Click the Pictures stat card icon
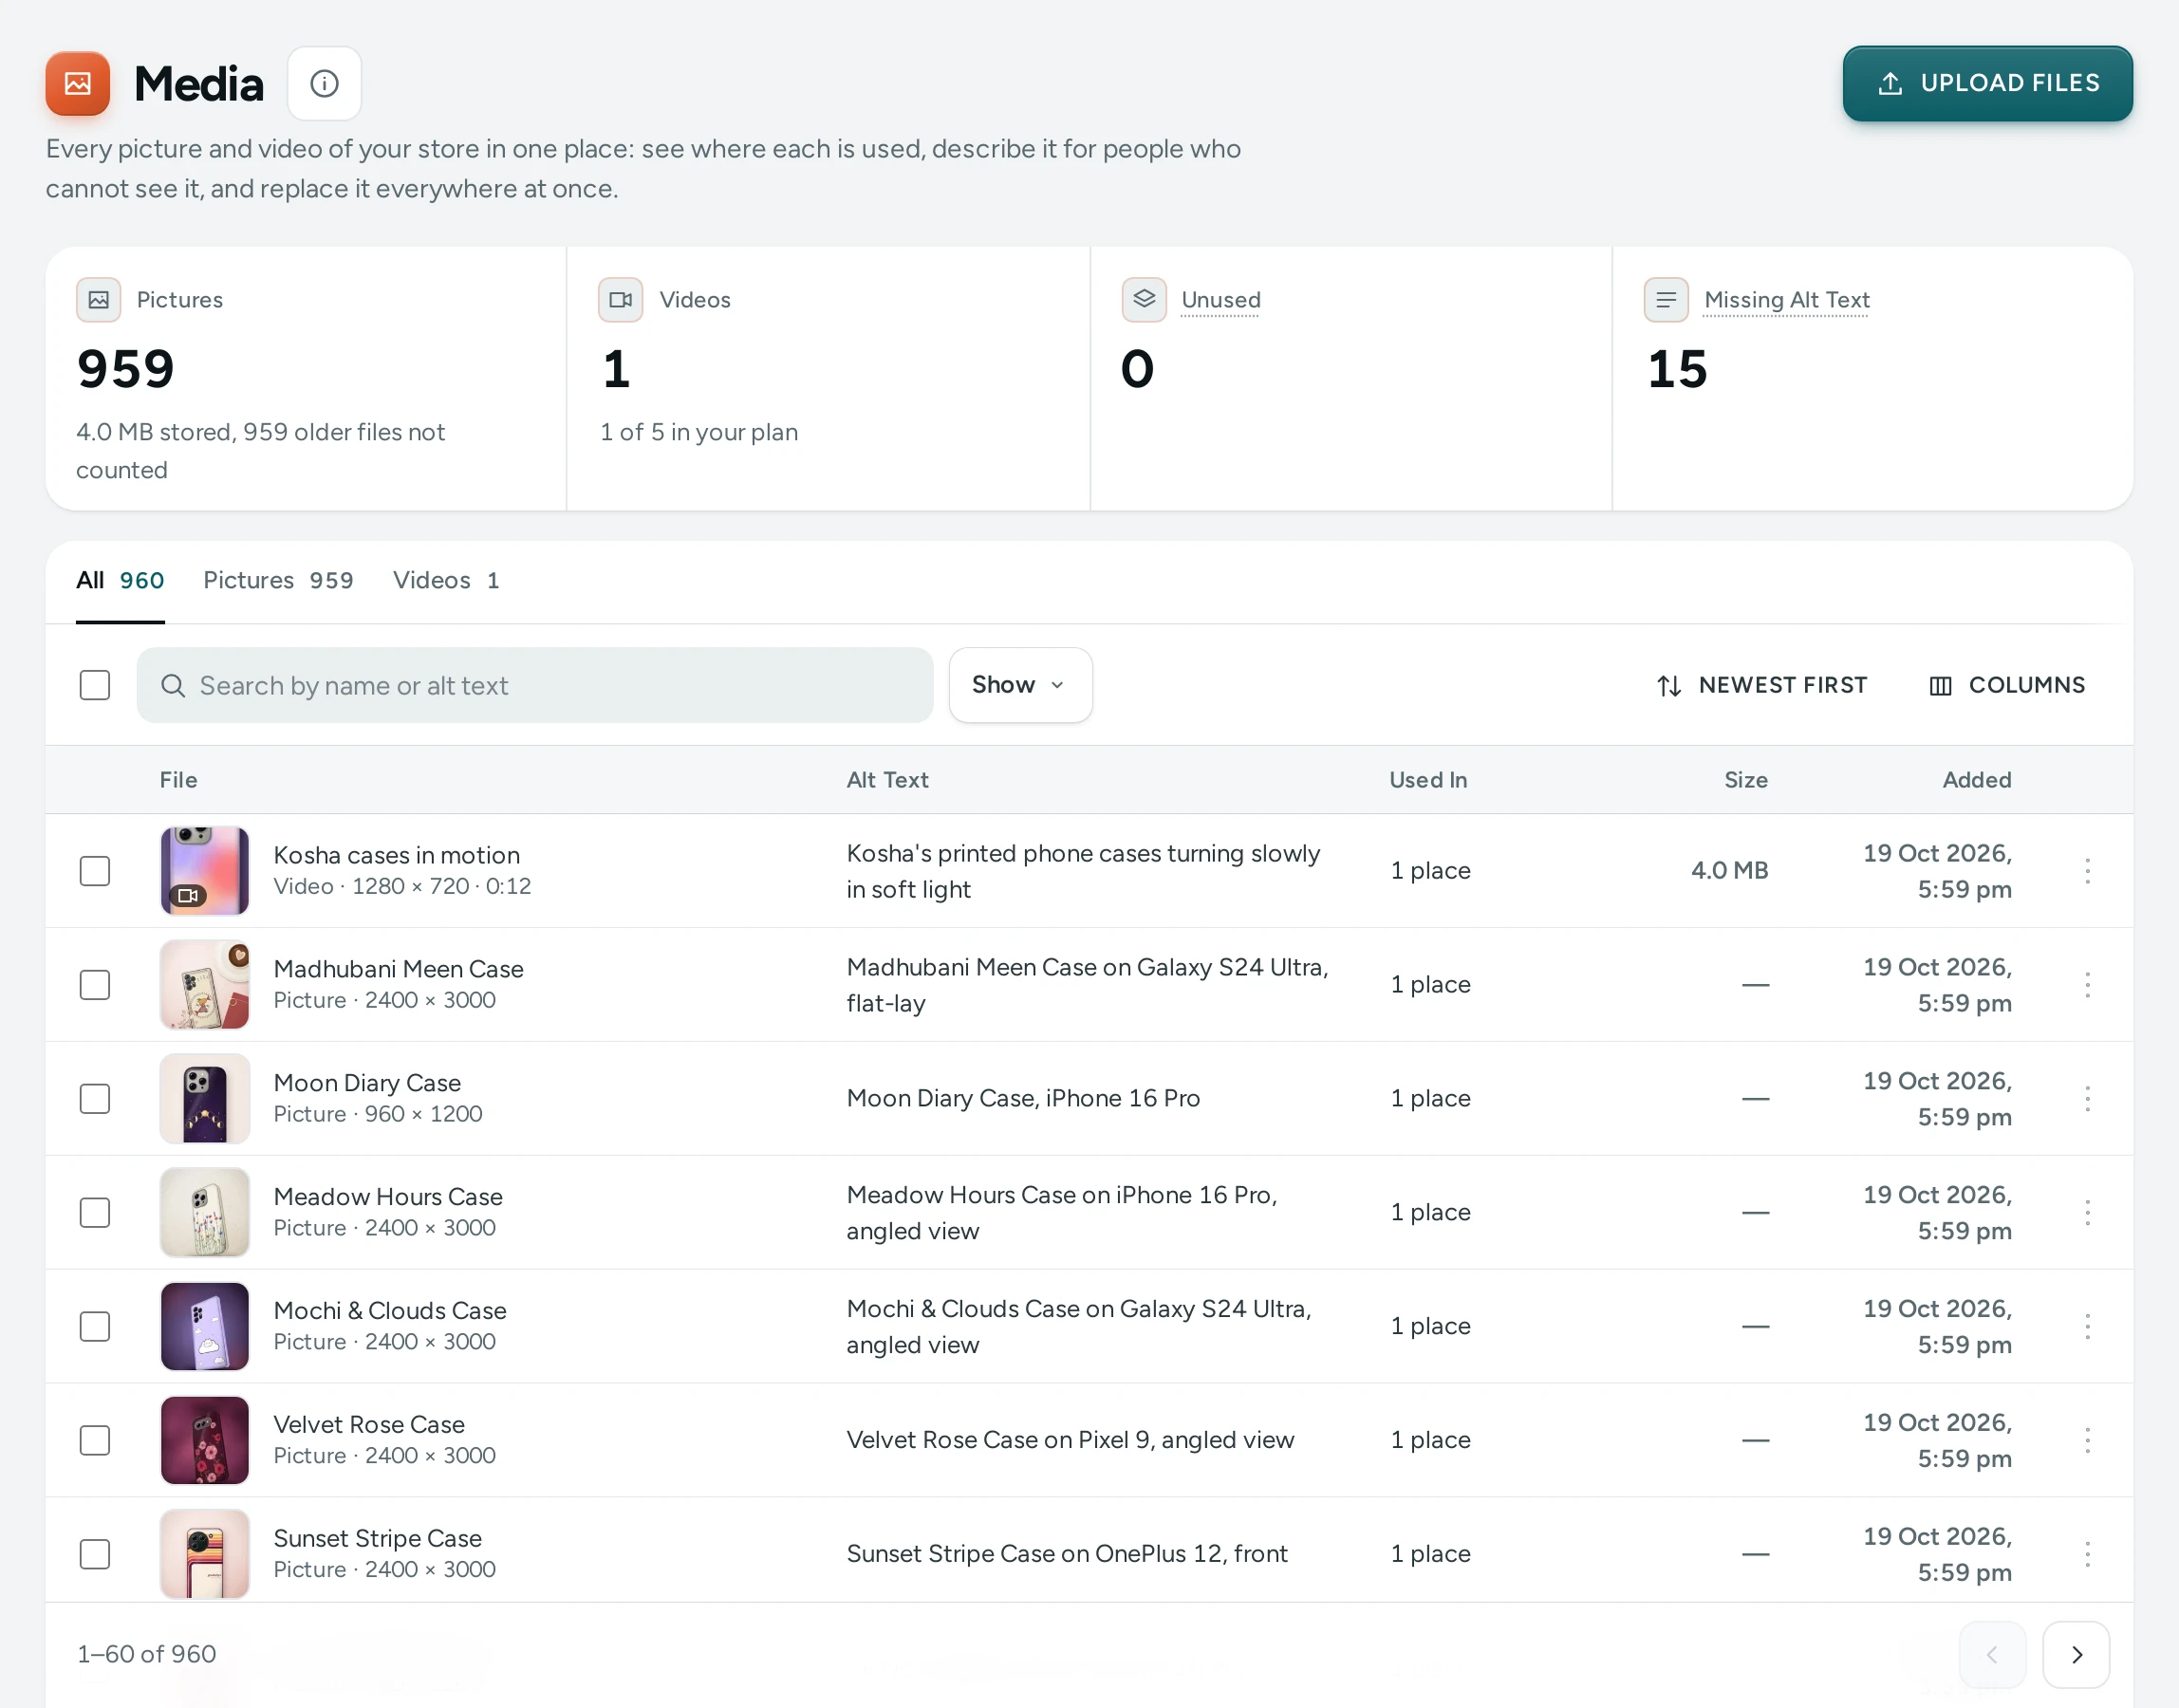This screenshot has height=1708, width=2179. point(98,300)
